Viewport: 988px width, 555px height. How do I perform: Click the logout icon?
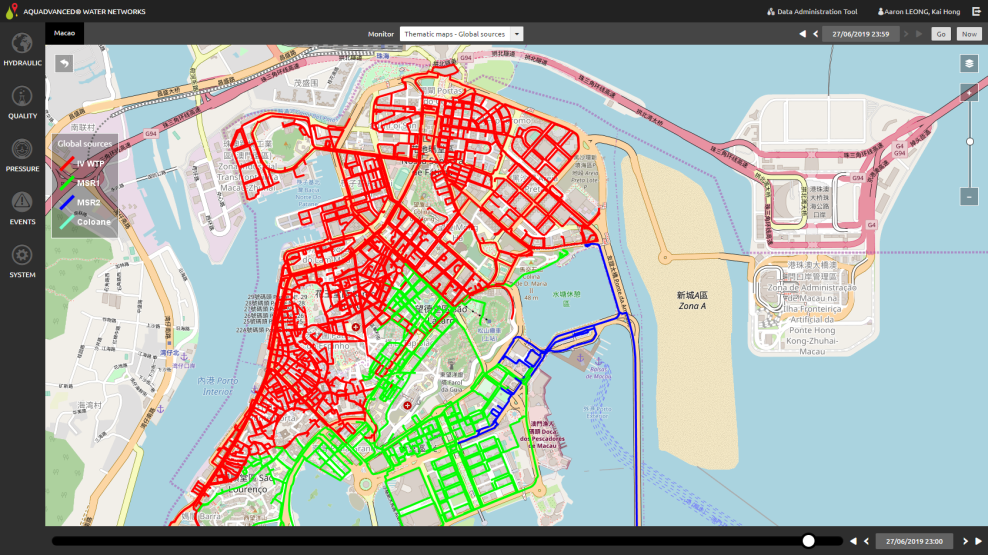[976, 11]
